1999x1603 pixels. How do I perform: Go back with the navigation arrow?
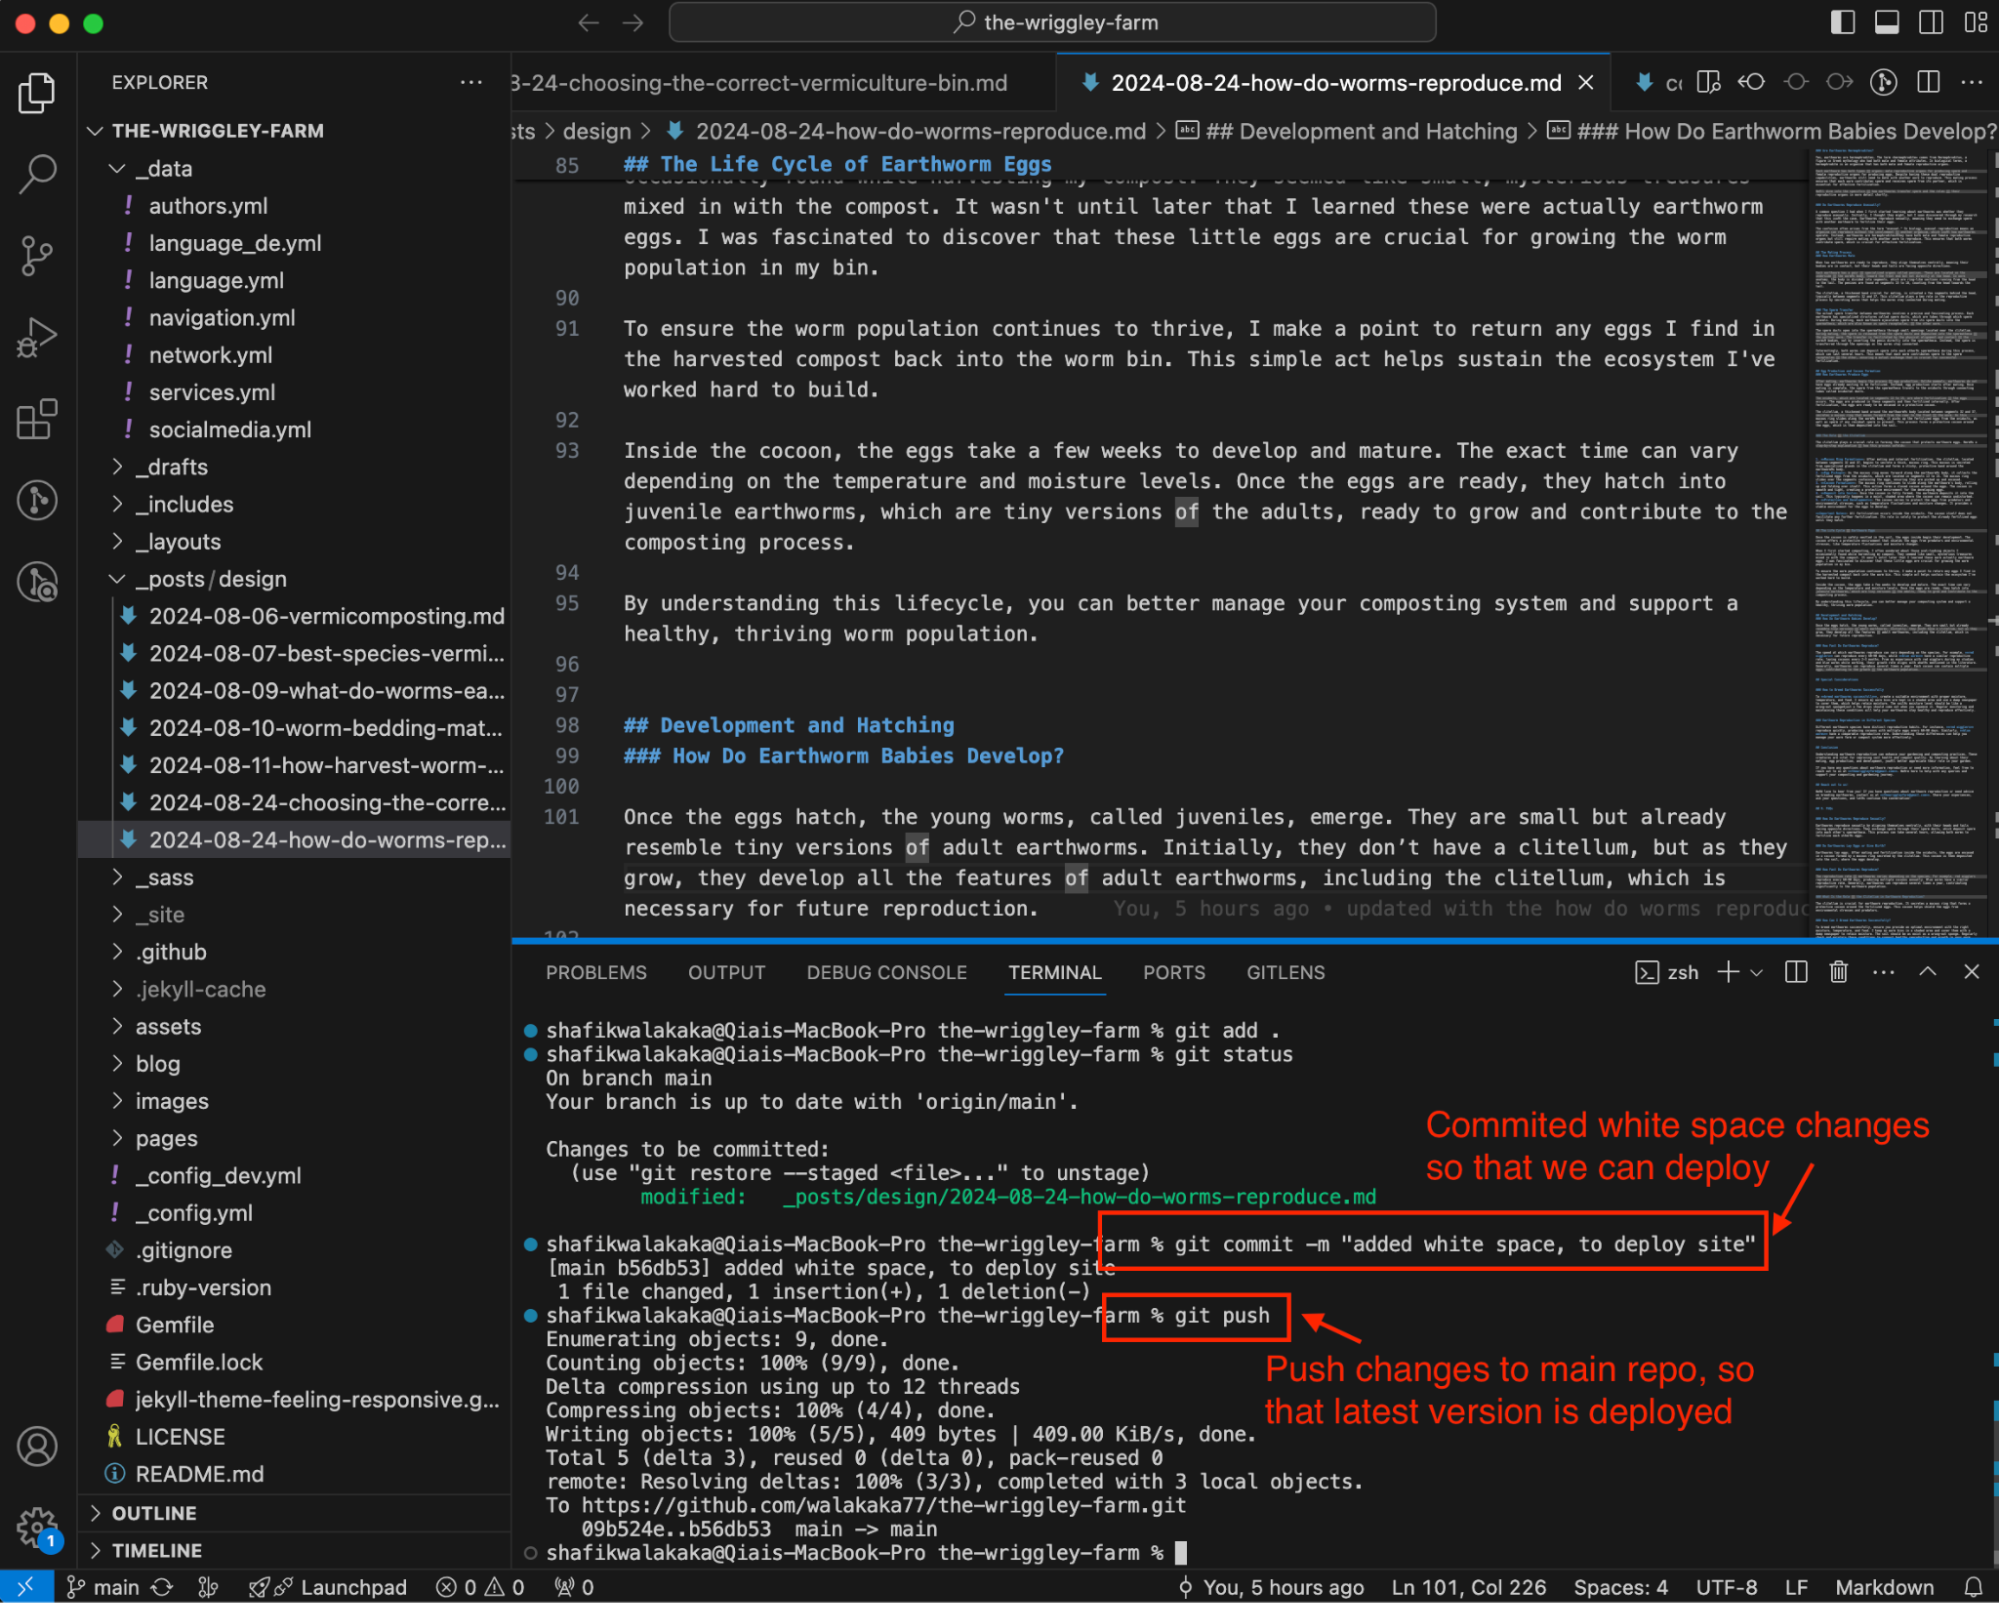tap(588, 22)
